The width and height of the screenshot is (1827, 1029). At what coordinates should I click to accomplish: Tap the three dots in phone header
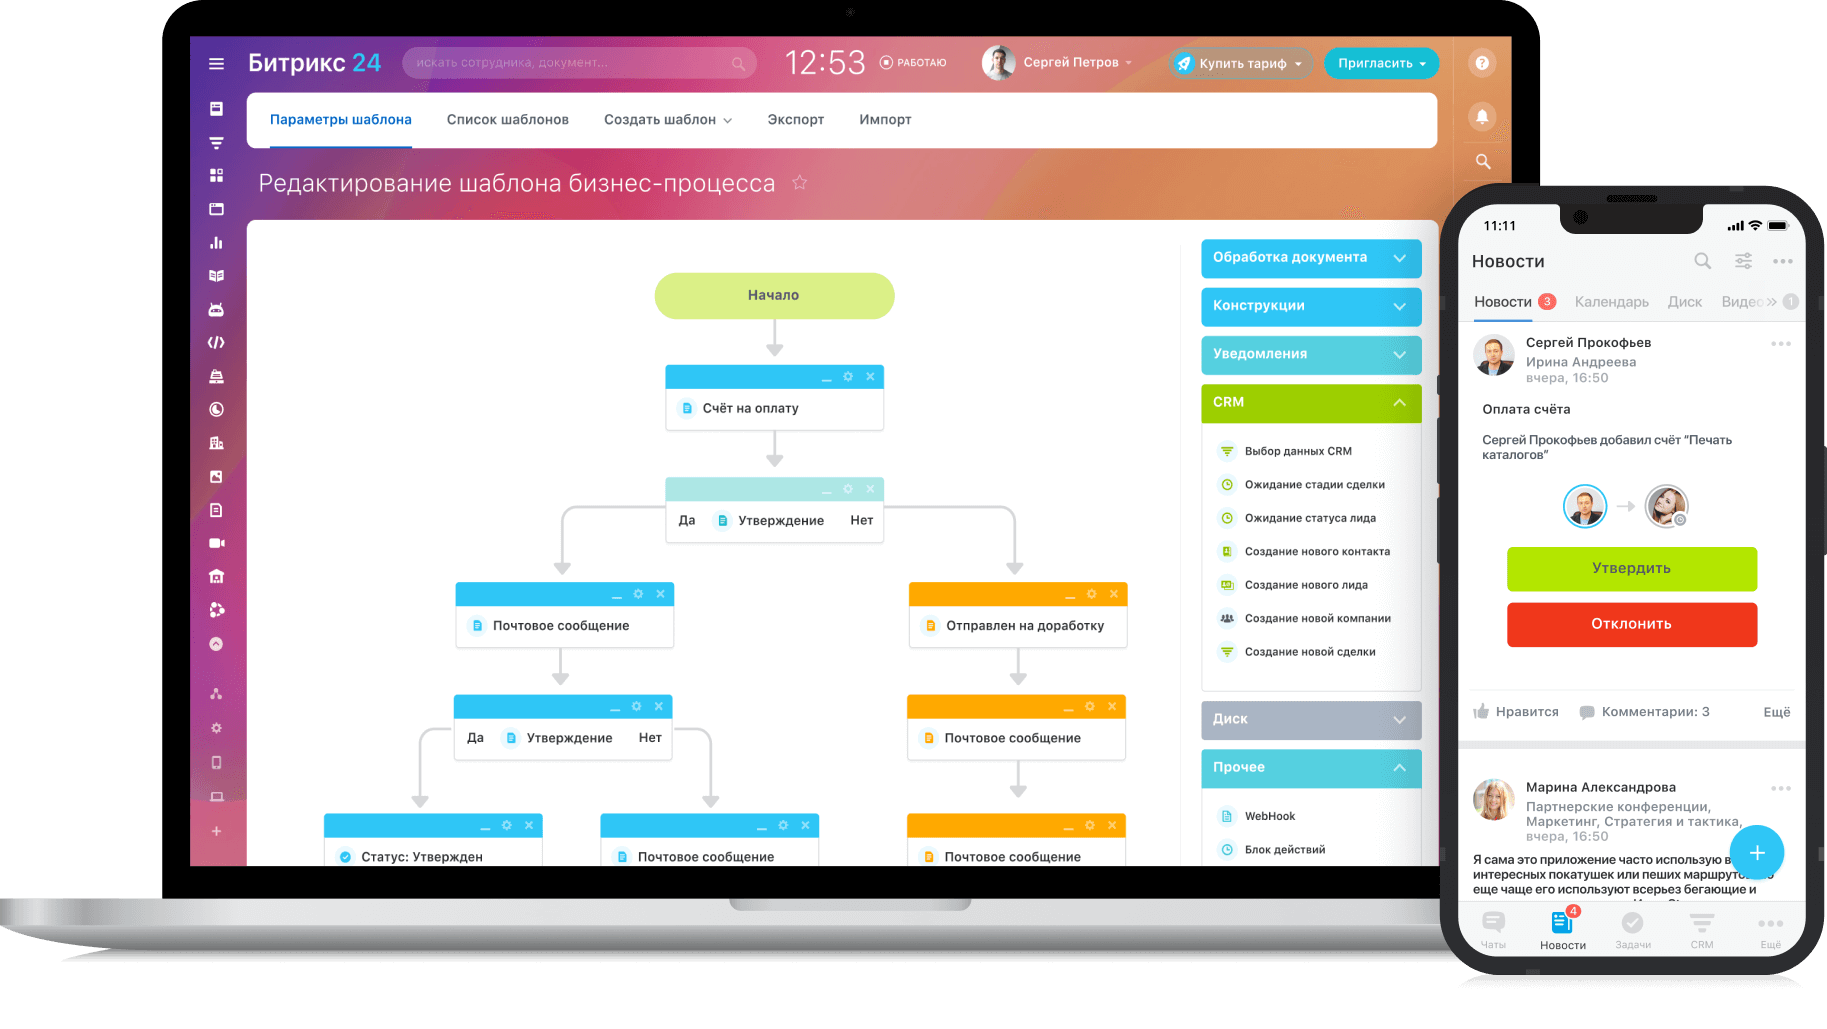(1783, 261)
